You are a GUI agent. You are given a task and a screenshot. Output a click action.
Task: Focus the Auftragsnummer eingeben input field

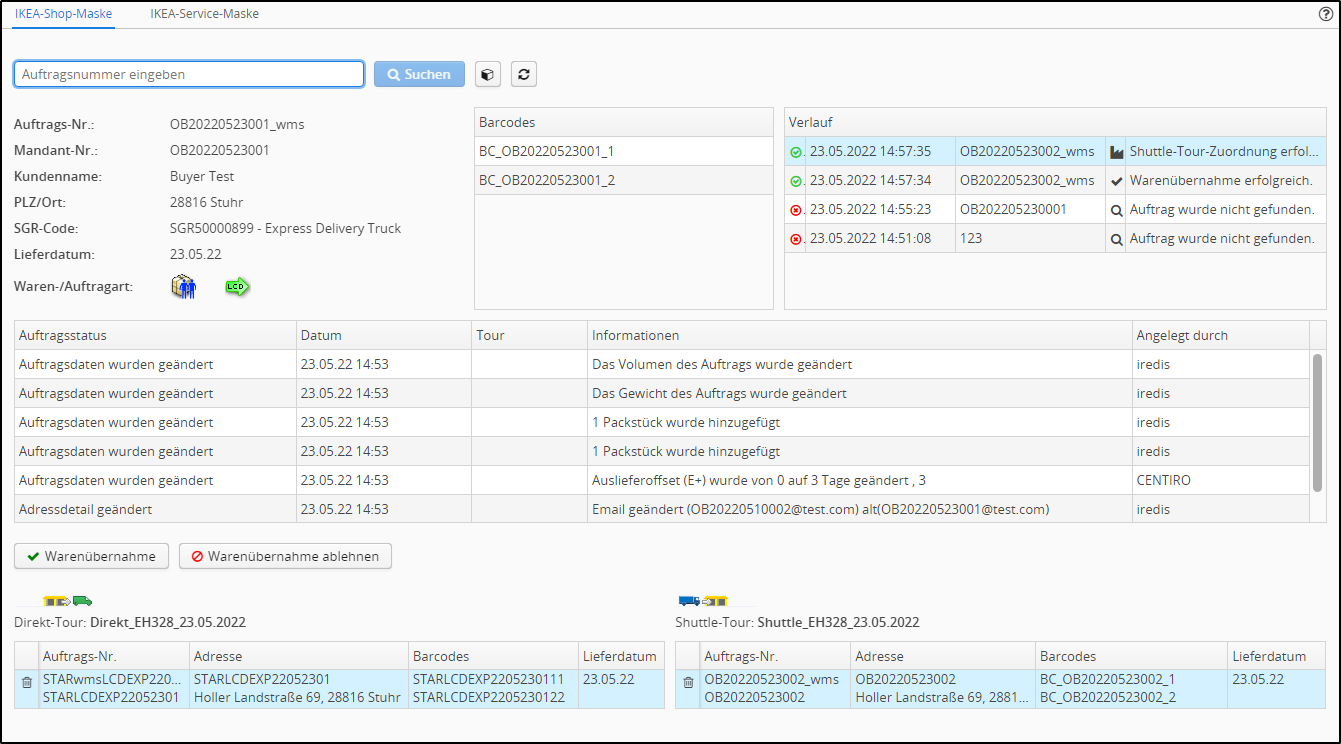tap(189, 74)
